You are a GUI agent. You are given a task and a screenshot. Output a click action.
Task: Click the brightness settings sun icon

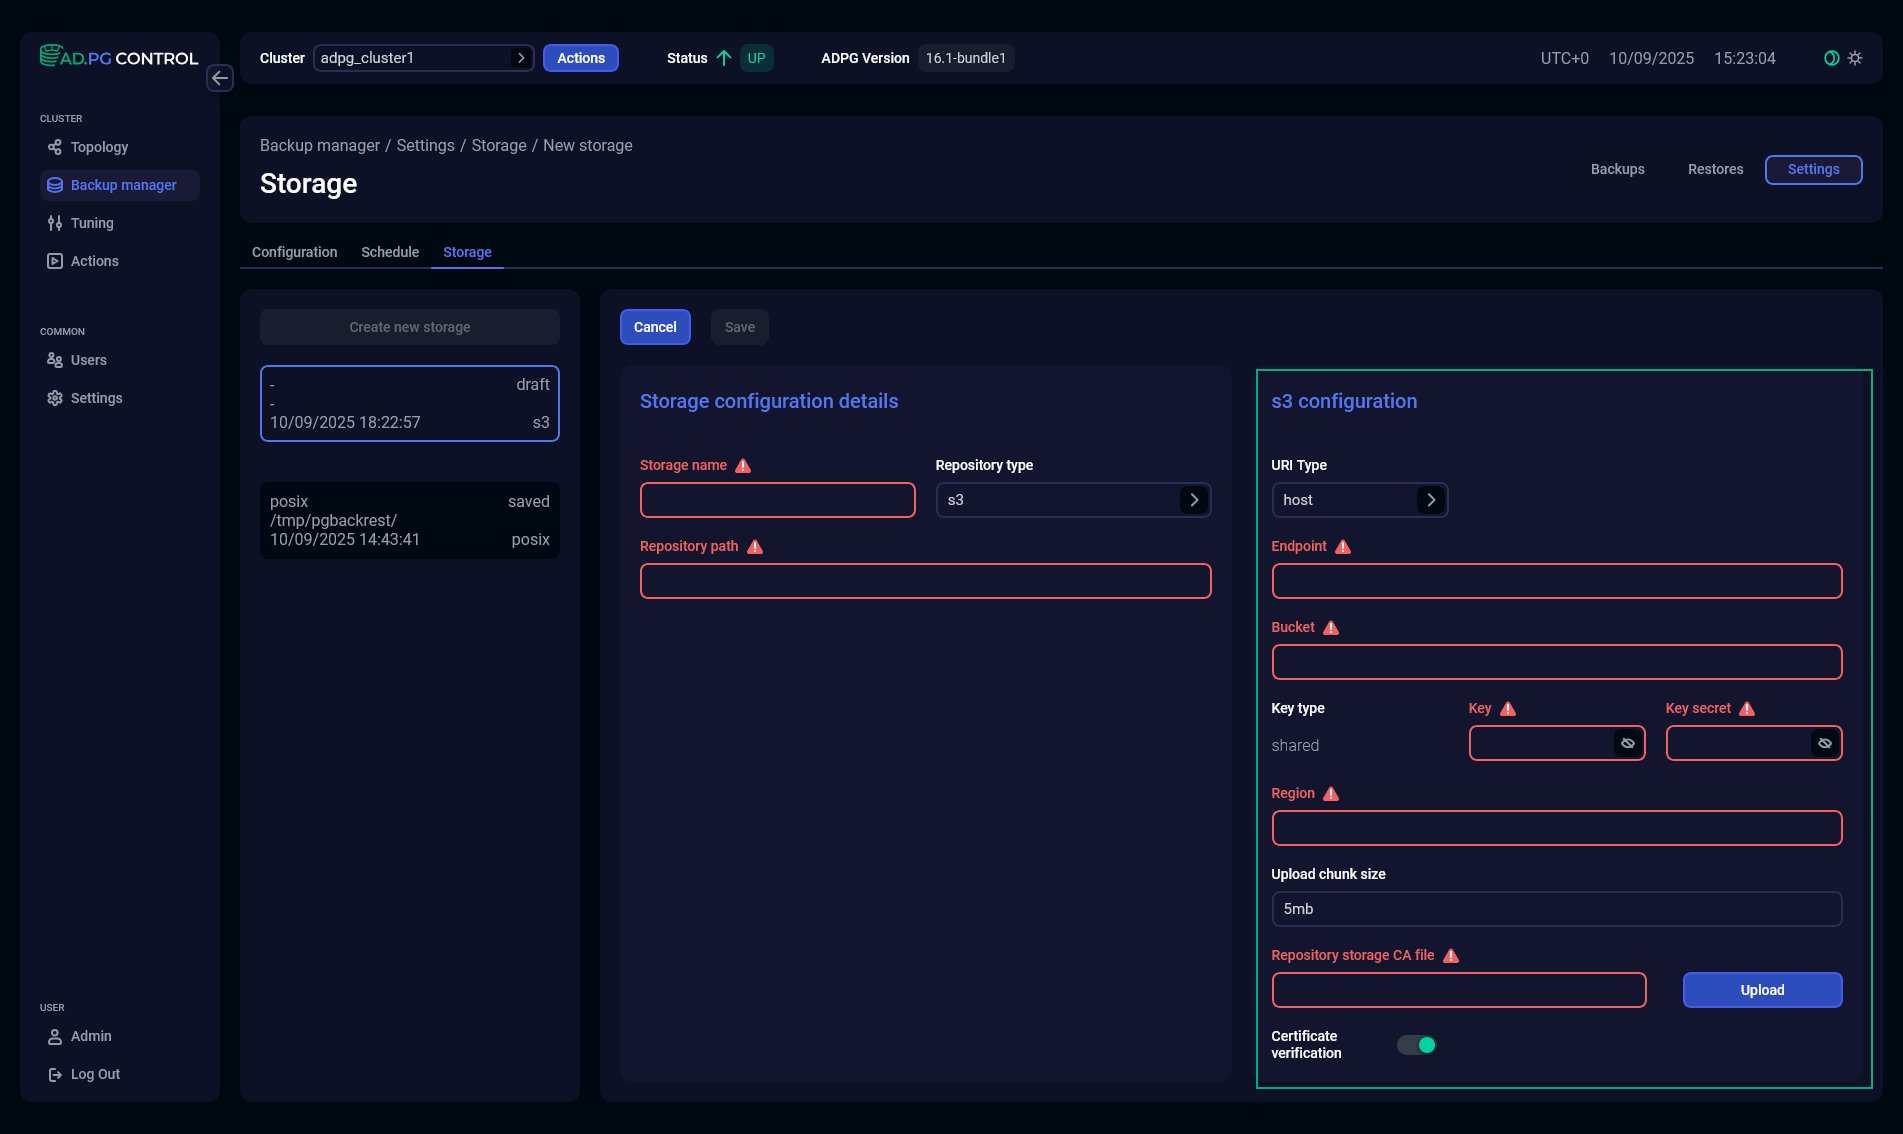tap(1856, 58)
